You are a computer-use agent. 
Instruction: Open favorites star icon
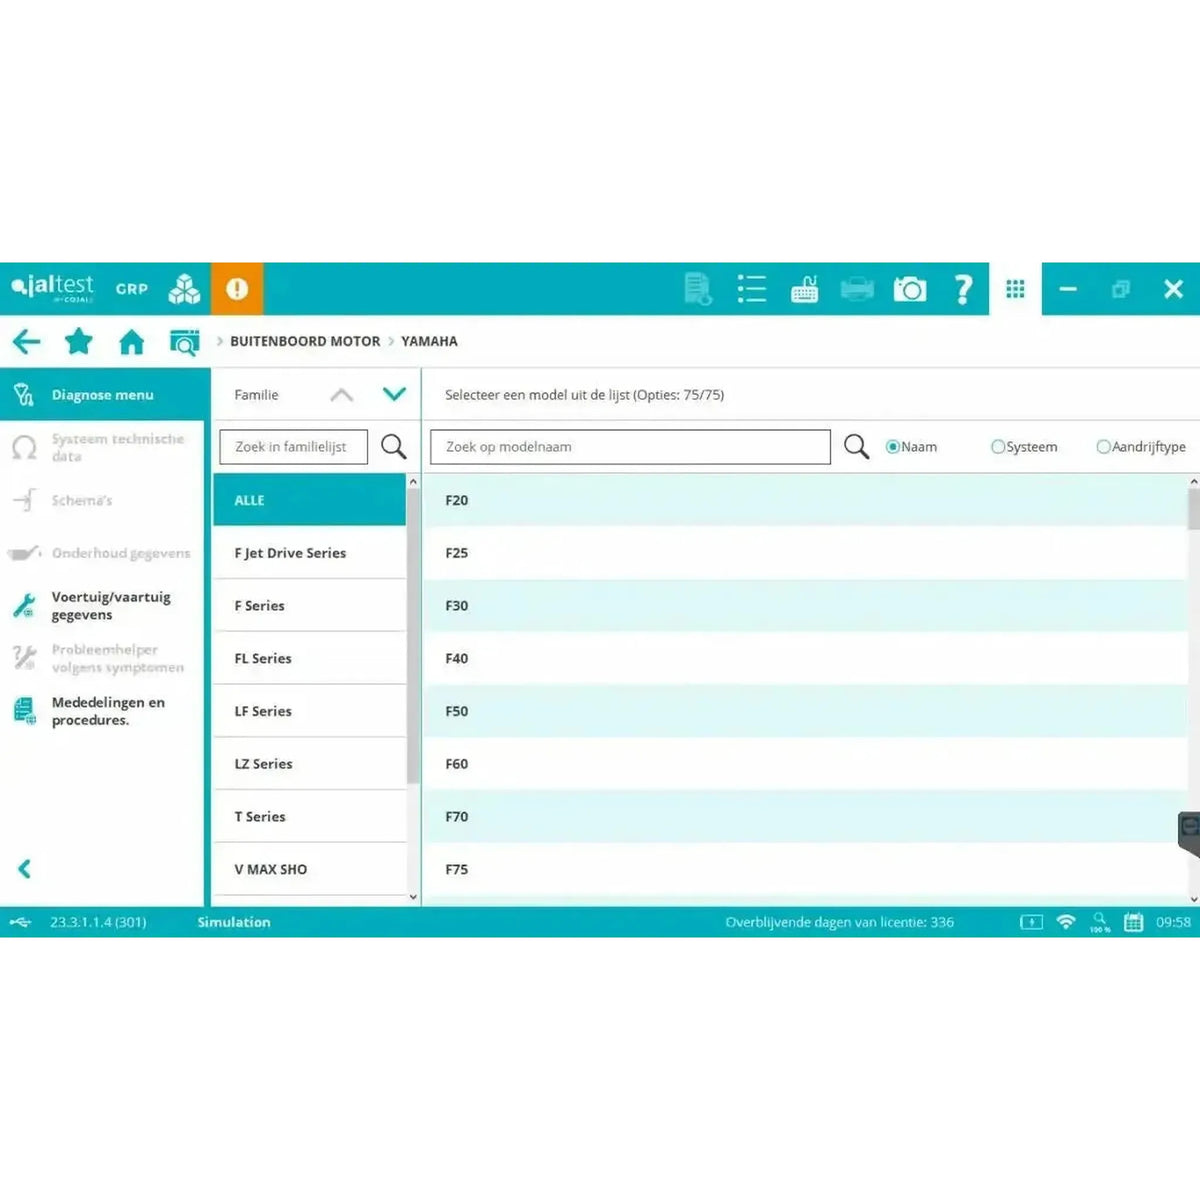coord(78,342)
